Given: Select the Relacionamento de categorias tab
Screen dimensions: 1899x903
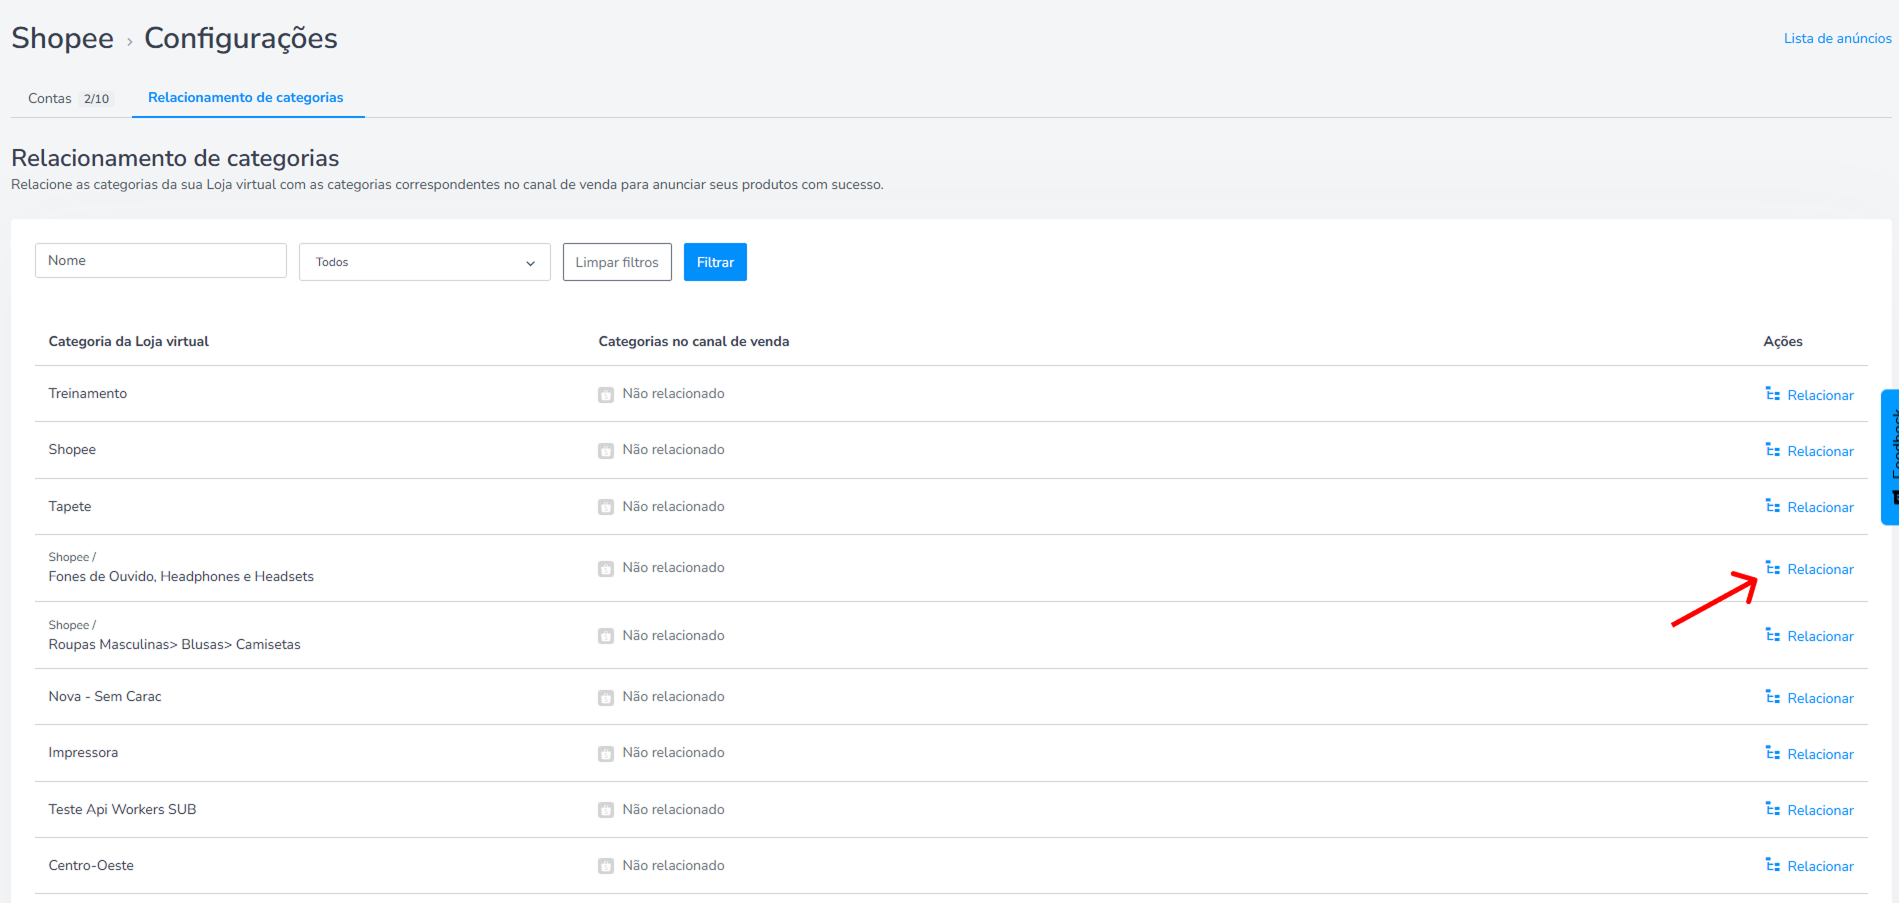Looking at the screenshot, I should click(x=246, y=97).
